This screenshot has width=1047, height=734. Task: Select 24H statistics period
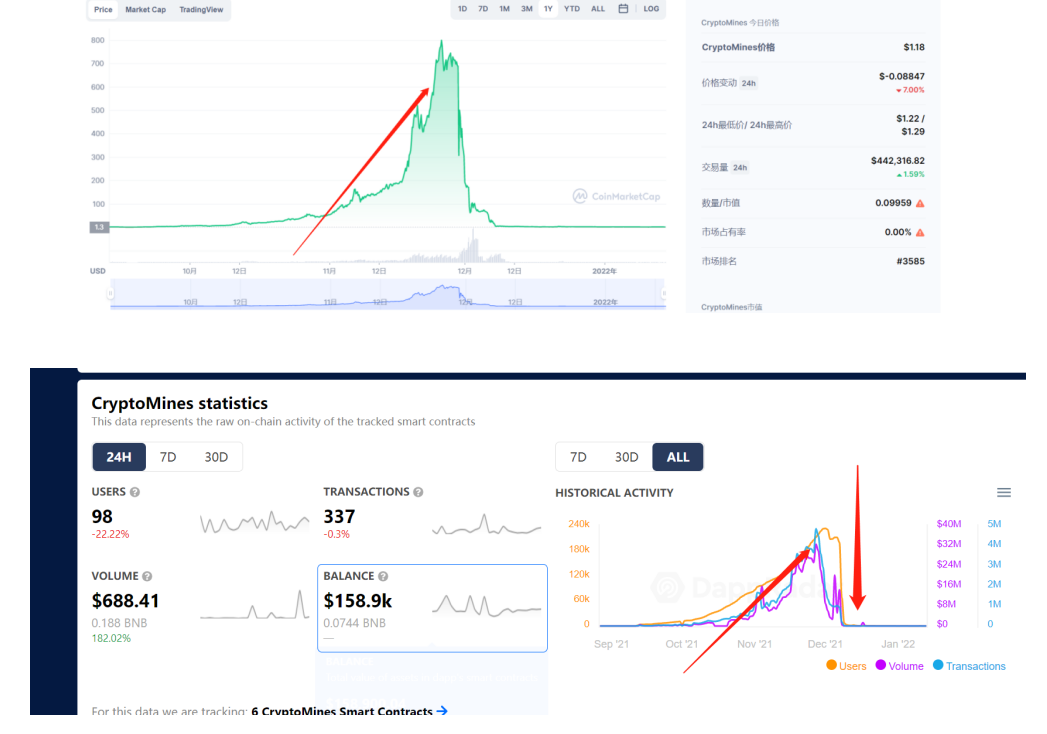pyautogui.click(x=119, y=457)
